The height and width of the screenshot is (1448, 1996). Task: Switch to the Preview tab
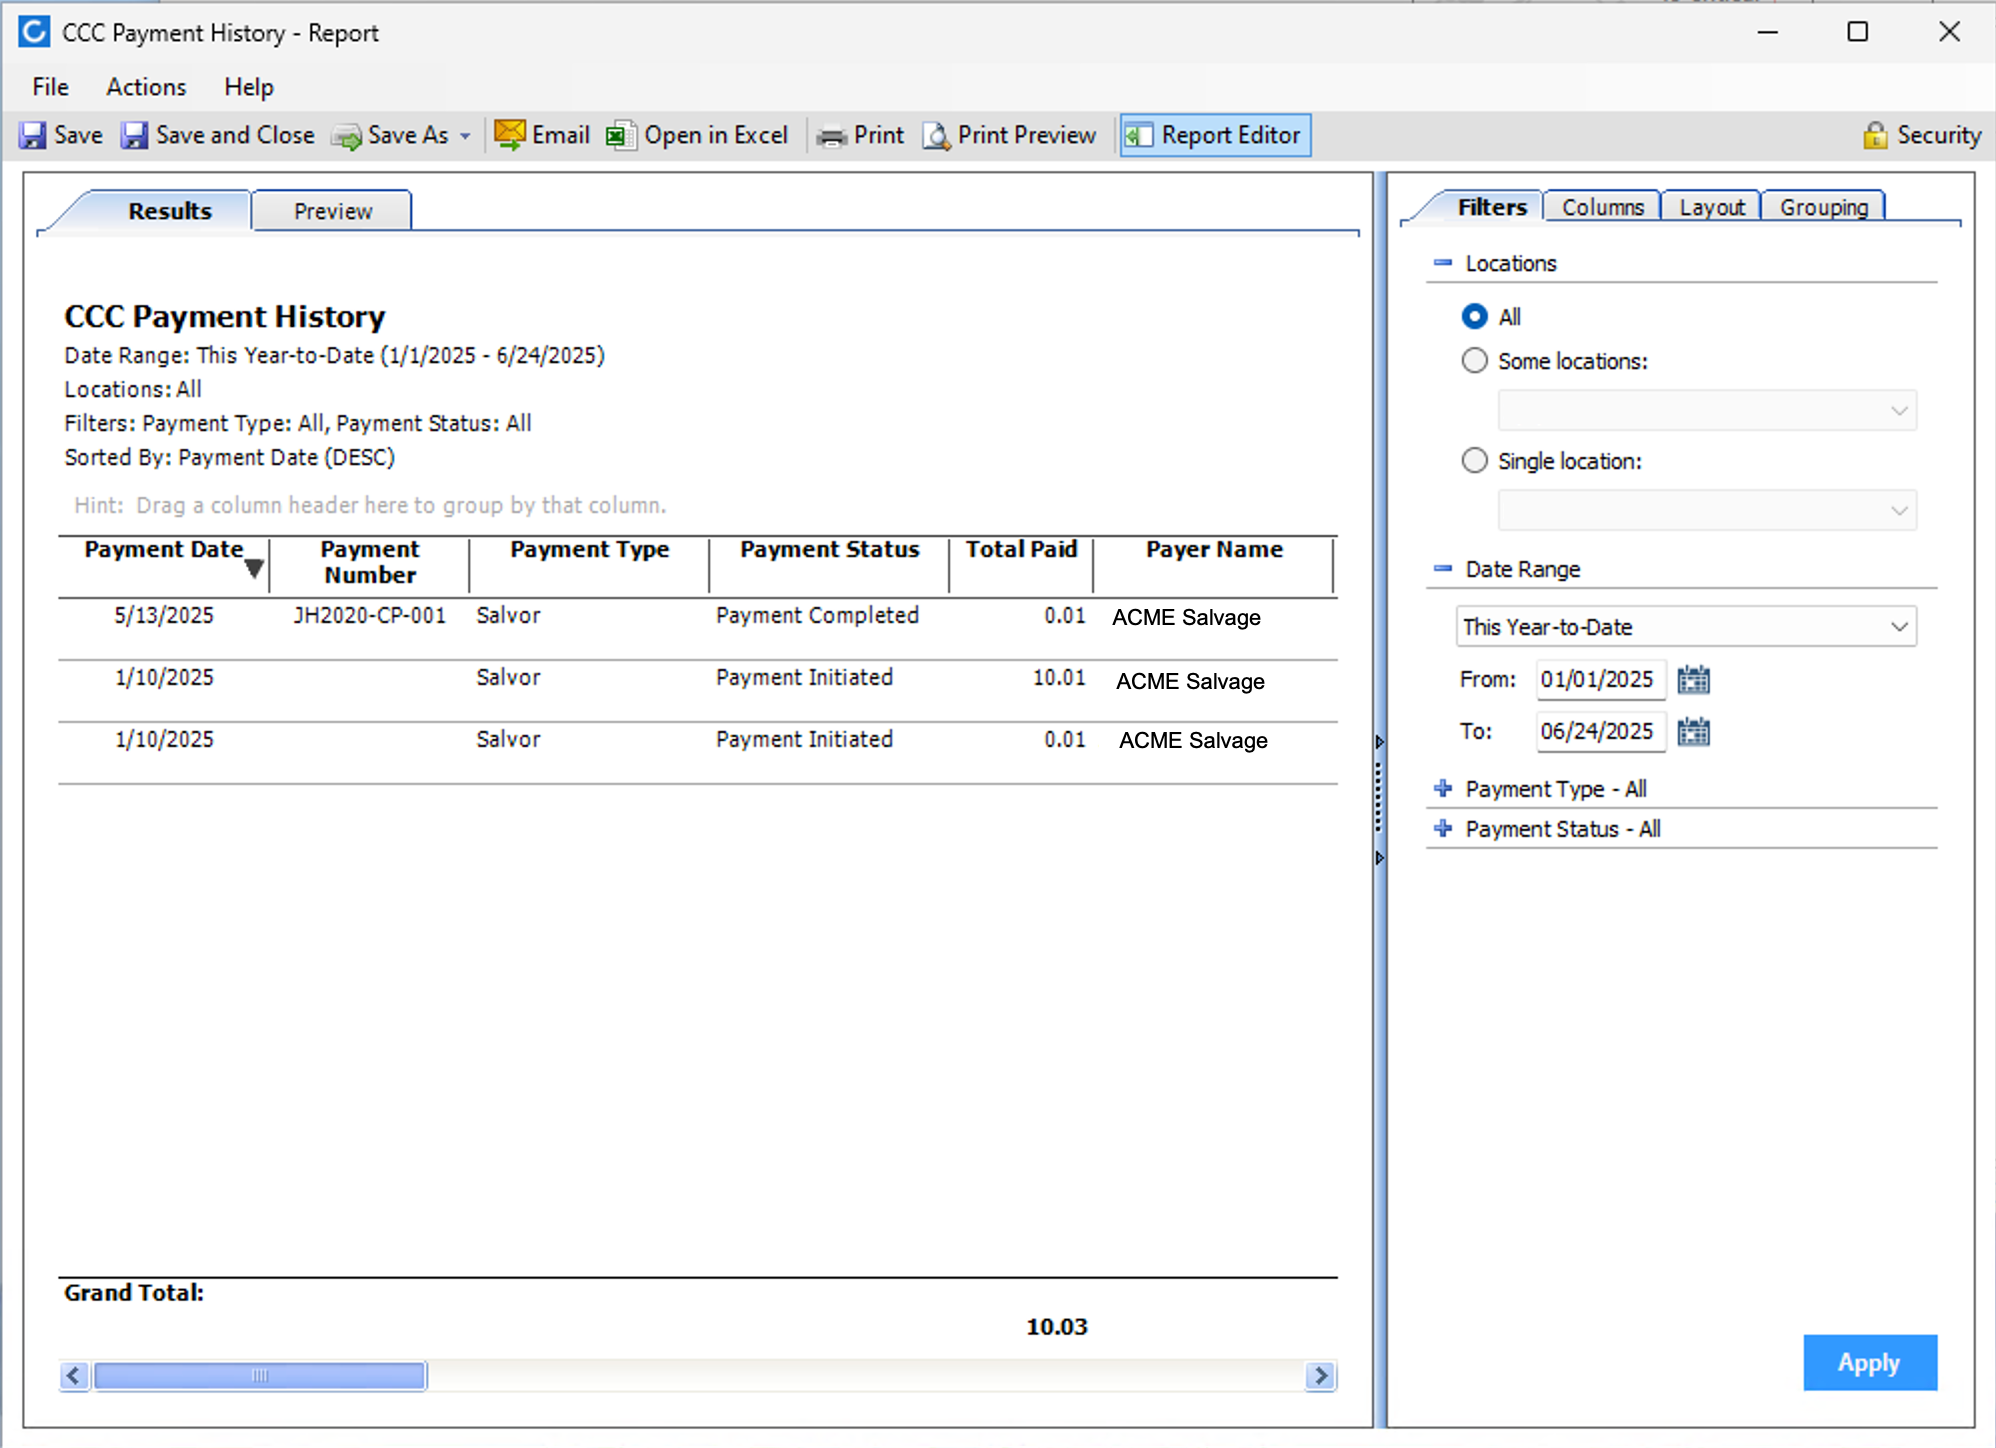(332, 211)
